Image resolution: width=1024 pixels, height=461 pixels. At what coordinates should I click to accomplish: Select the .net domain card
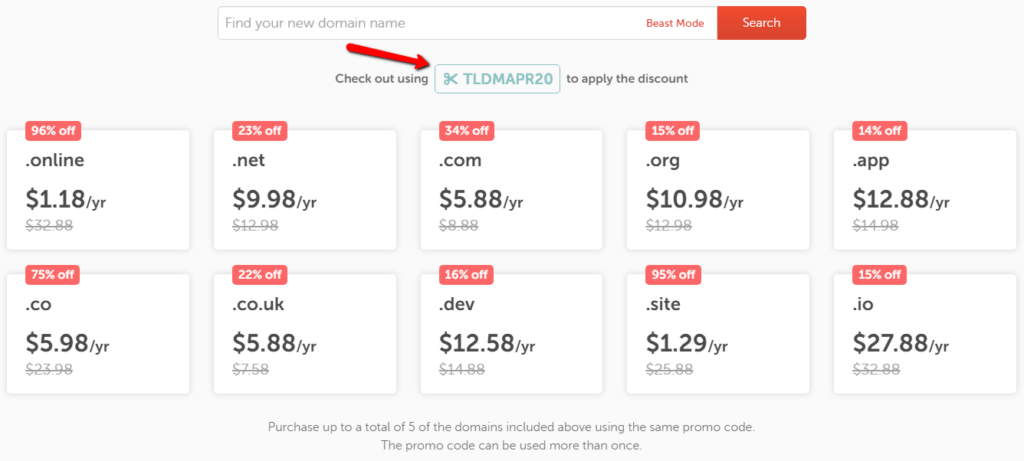tap(305, 190)
